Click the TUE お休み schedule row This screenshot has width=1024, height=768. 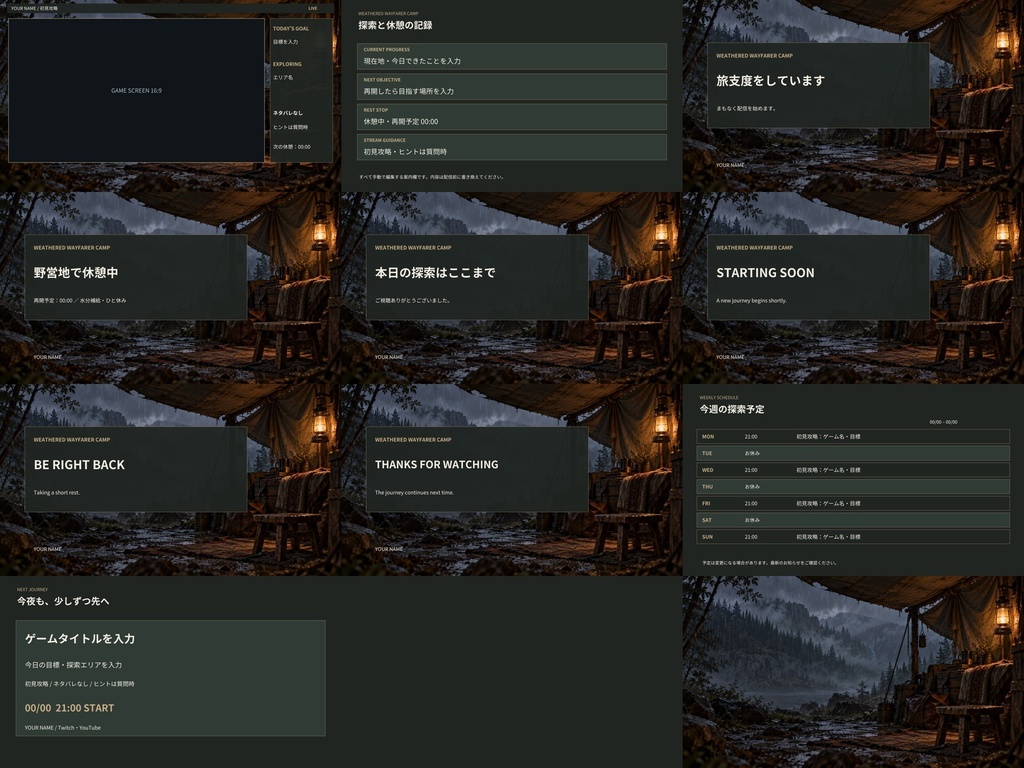(x=853, y=453)
